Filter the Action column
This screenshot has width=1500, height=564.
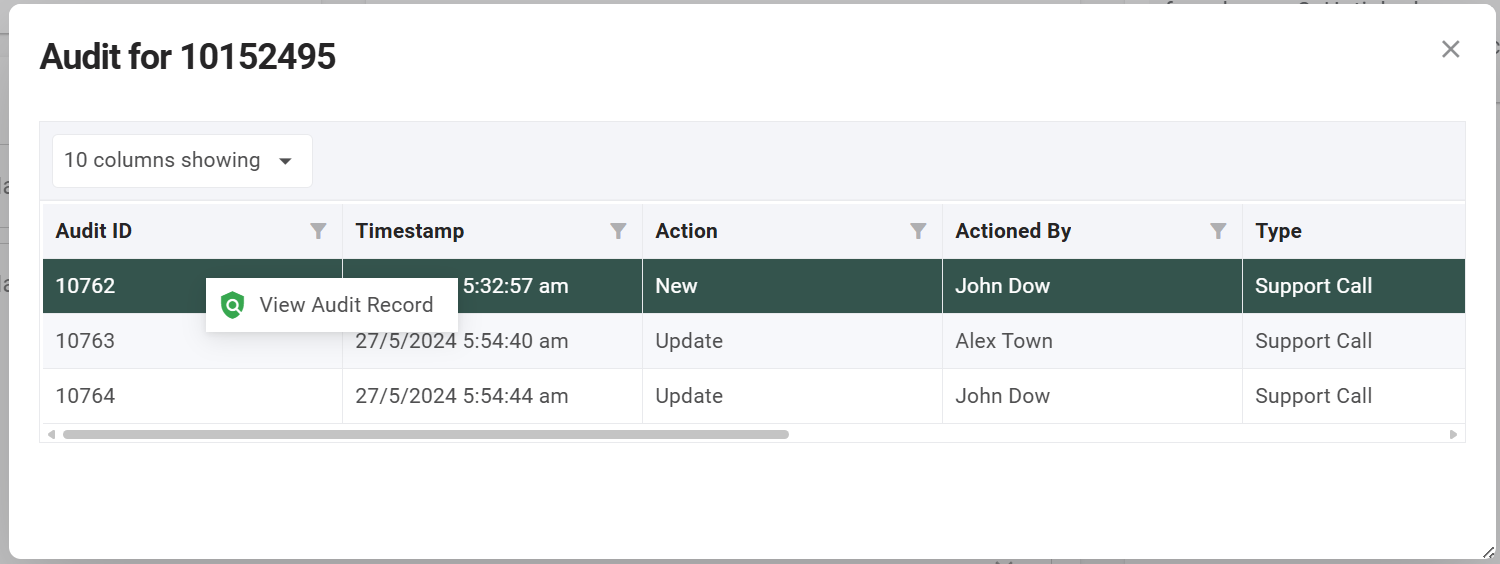pos(918,231)
